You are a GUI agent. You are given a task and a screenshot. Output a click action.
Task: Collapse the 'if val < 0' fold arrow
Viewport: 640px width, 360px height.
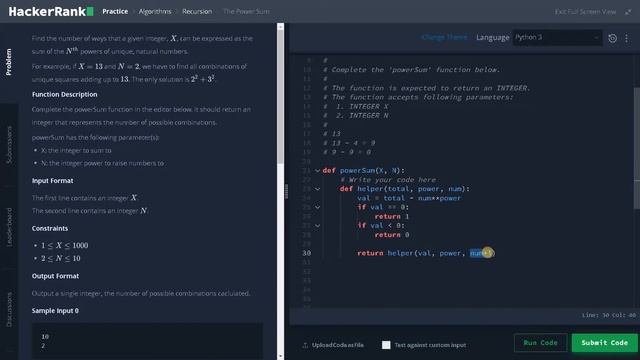click(317, 226)
